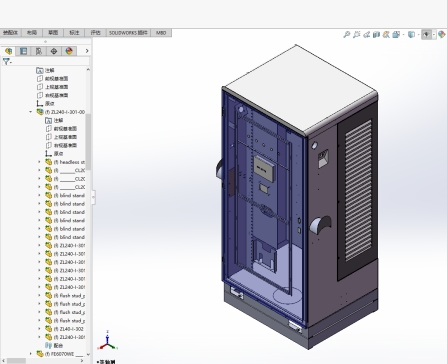Open the 布局 ribbon tab

tap(32, 33)
